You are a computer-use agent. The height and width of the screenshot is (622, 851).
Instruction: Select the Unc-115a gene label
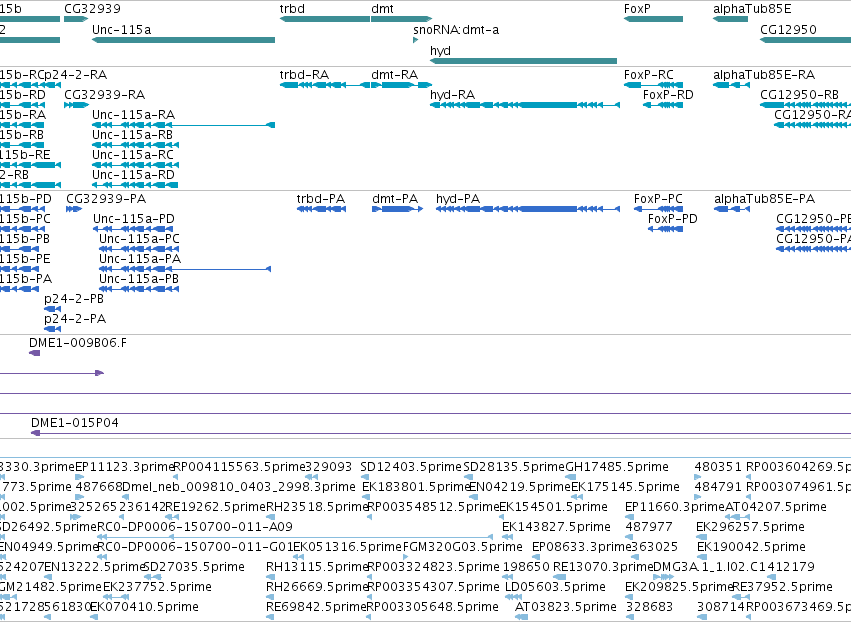click(x=122, y=29)
